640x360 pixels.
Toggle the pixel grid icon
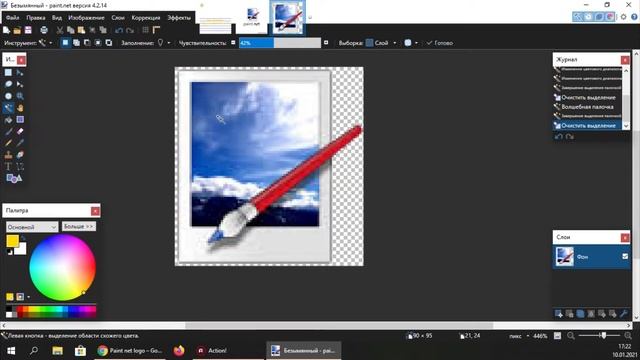point(145,30)
